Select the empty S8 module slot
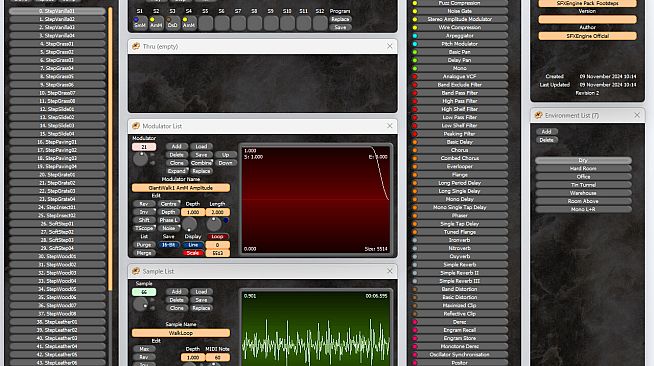This screenshot has width=654, height=366. click(254, 23)
